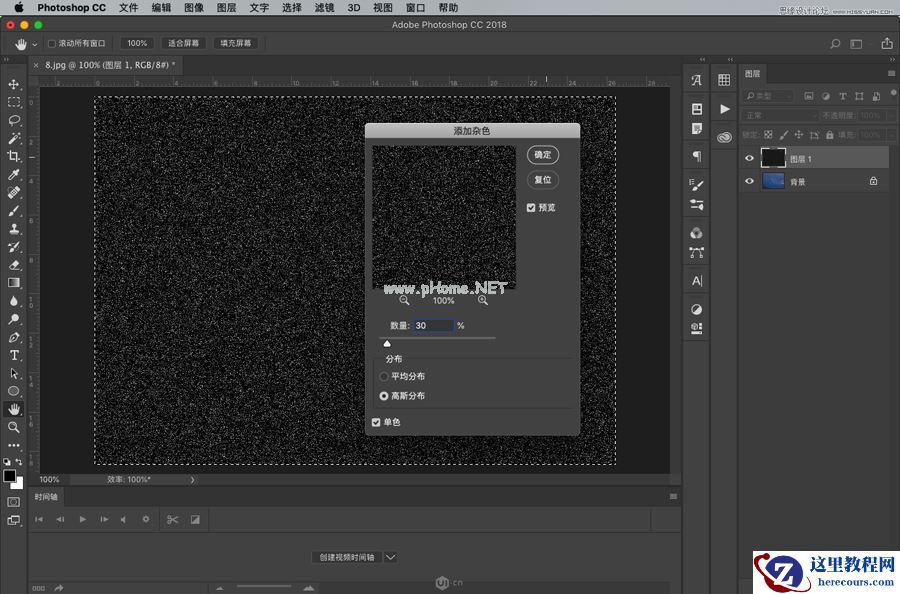Open the layer filter type dropdown
Screen dimensions: 900x594
coord(769,96)
